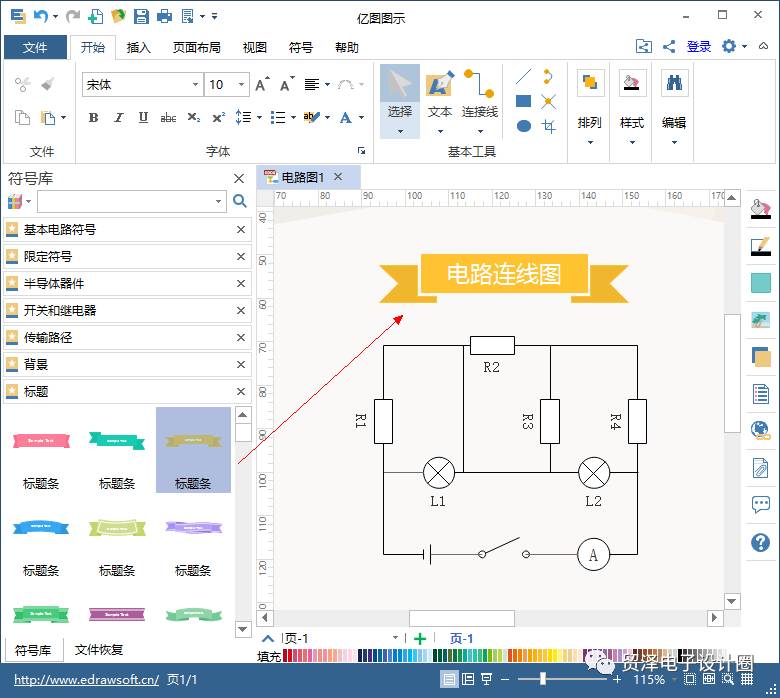Switch to the 帮助 ribbon tab
This screenshot has width=780, height=698.
coord(347,48)
